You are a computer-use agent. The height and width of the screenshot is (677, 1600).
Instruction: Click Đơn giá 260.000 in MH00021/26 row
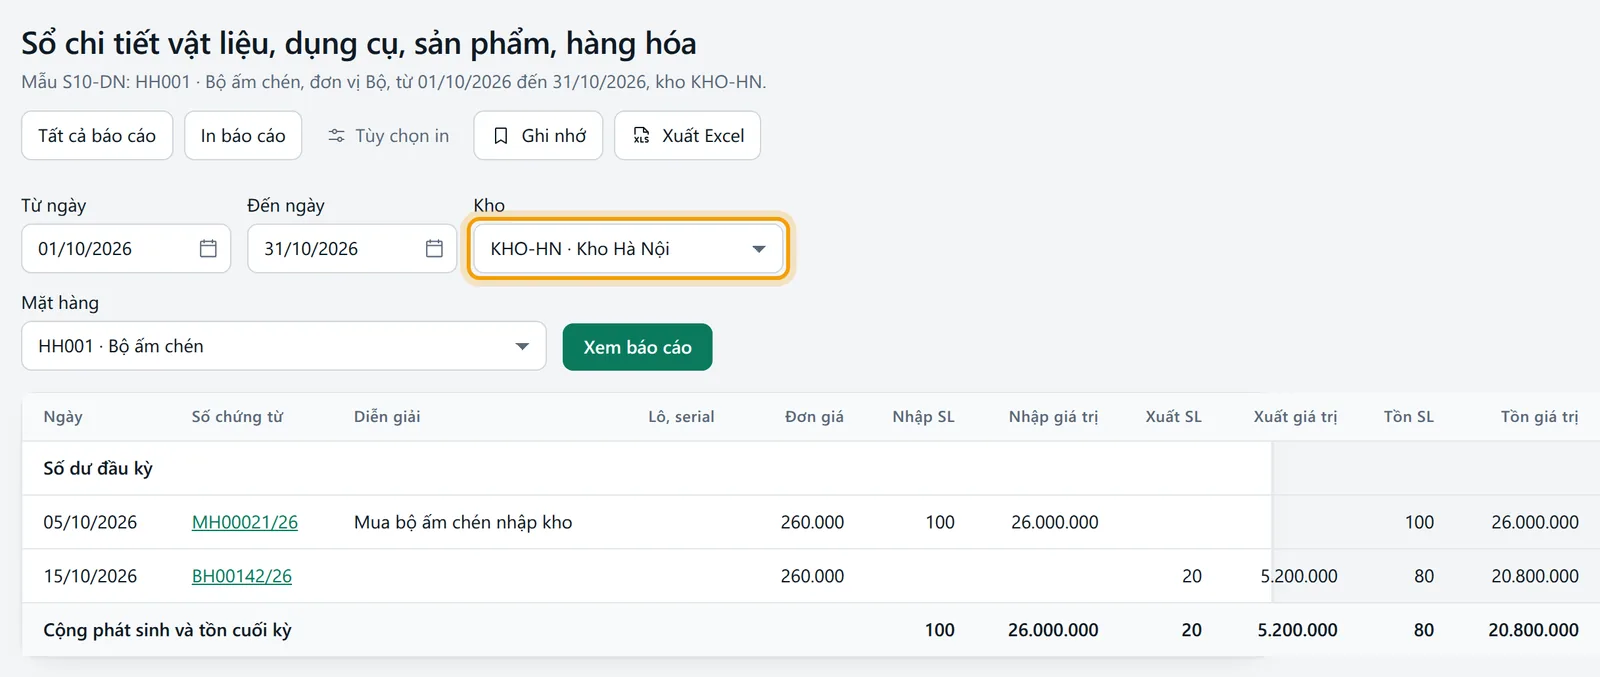(x=812, y=522)
